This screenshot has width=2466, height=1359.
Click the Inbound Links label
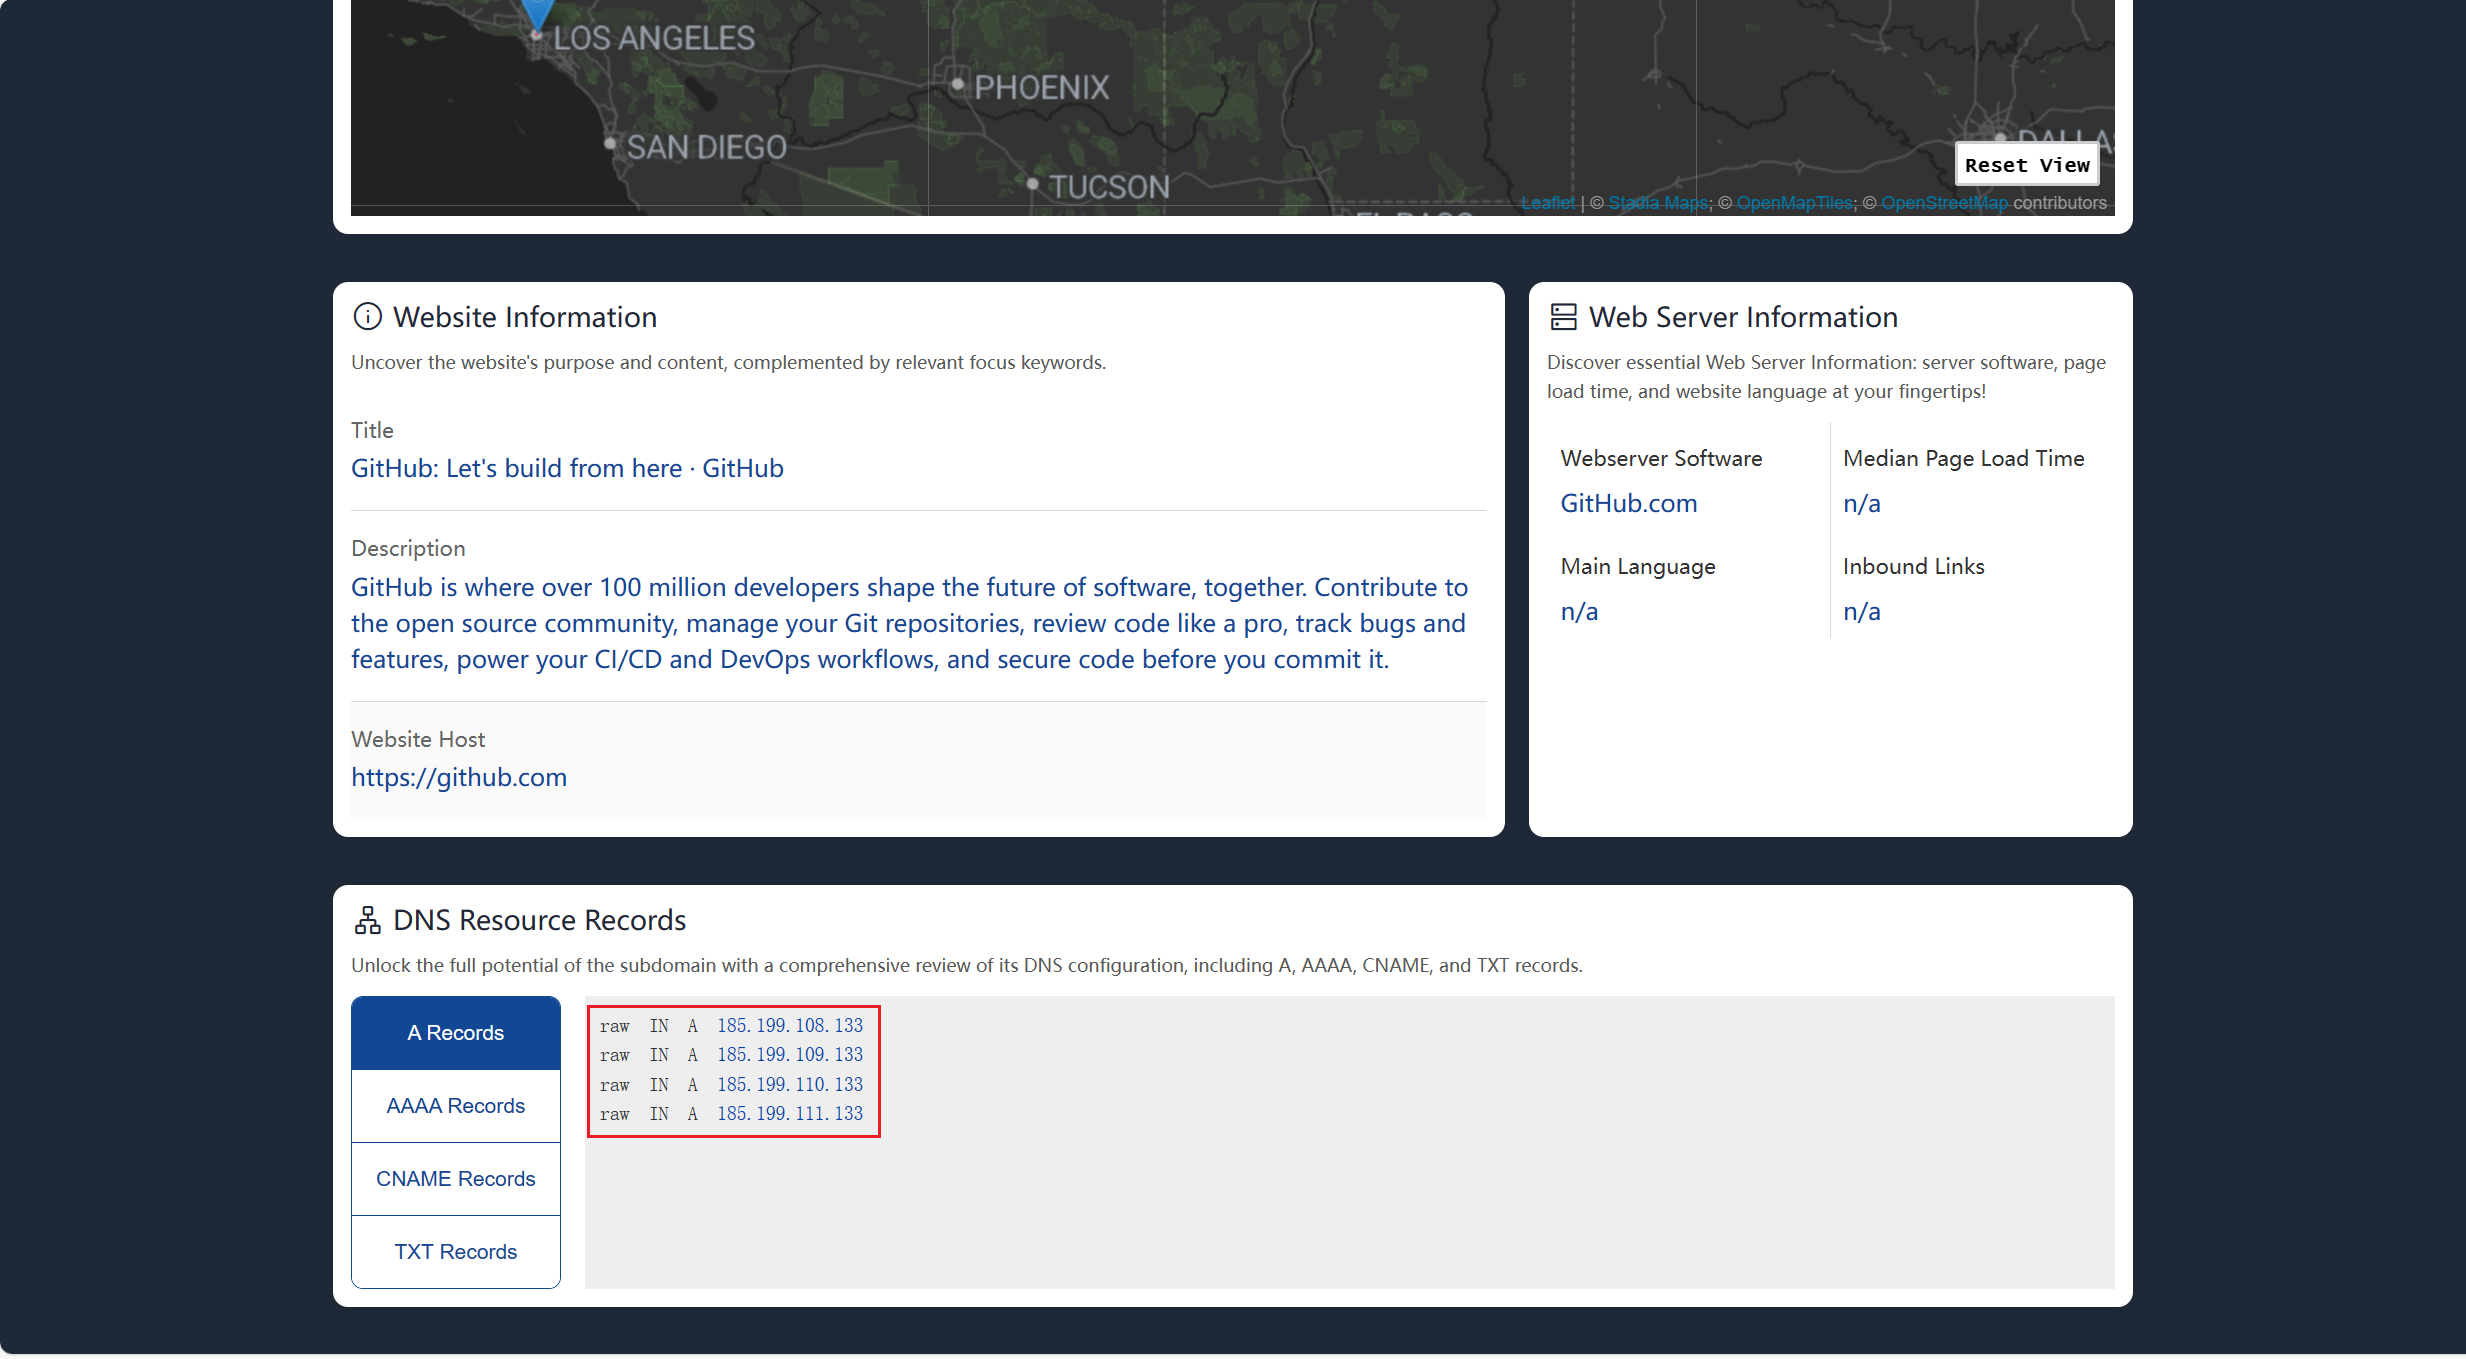[1914, 566]
